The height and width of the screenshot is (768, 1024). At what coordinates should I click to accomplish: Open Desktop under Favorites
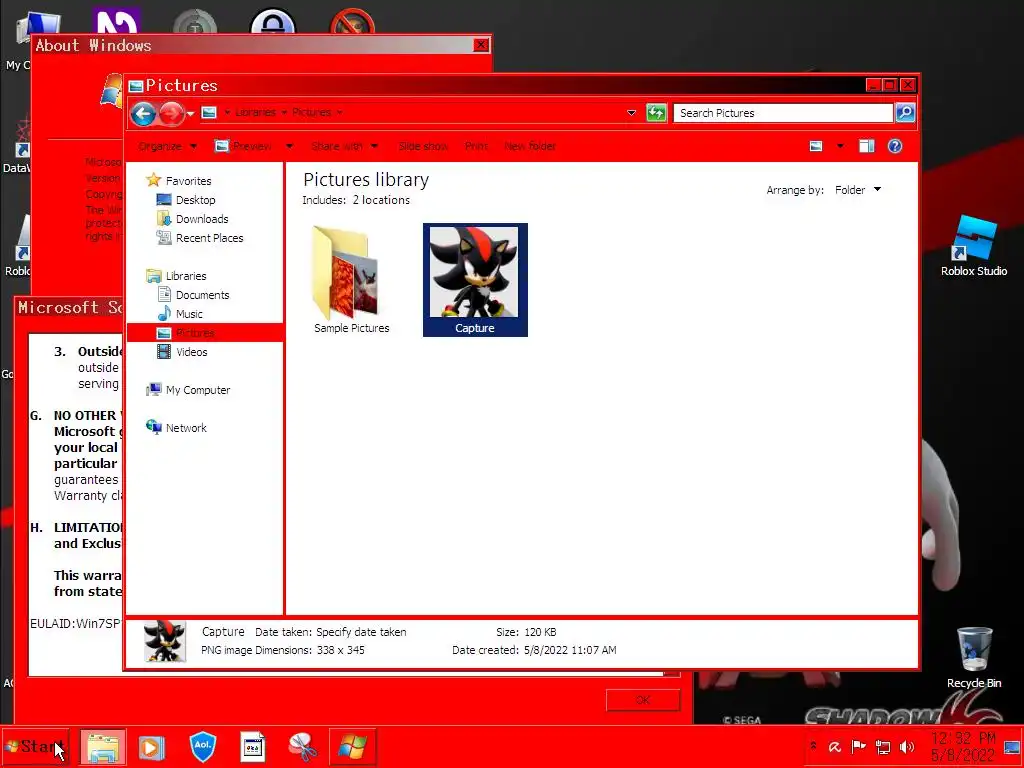pos(195,200)
